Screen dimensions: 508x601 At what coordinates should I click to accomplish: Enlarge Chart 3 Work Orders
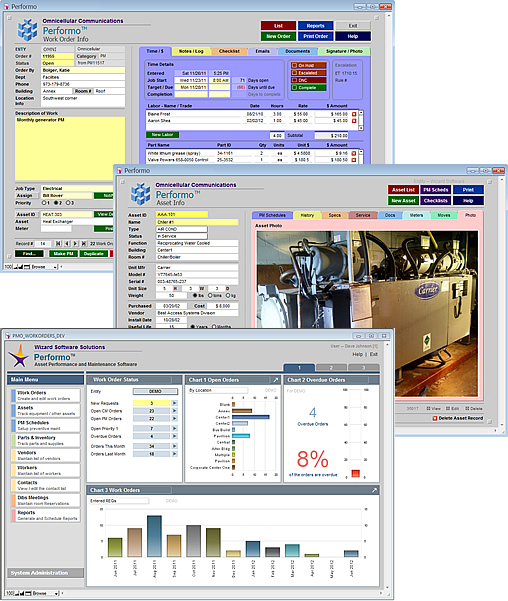pos(374,490)
